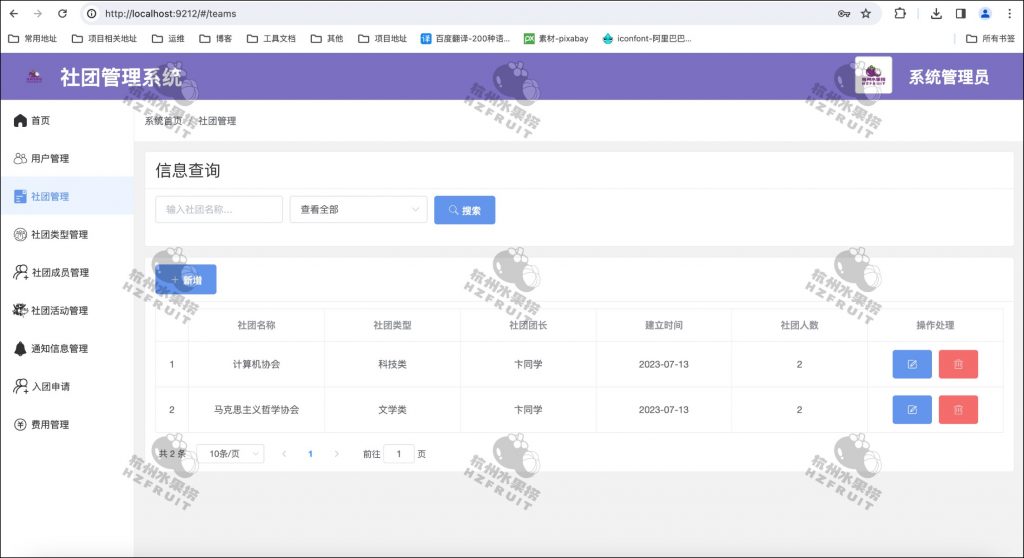Select page number 1 in pagination
This screenshot has width=1024, height=558.
pos(310,453)
